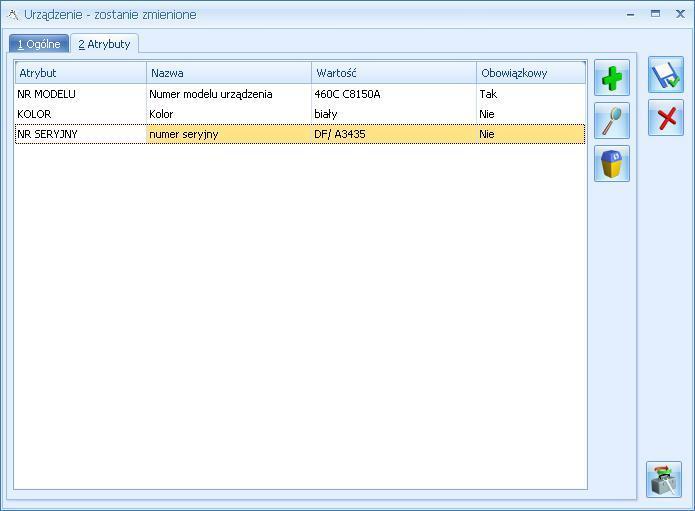Select the NR MODELU attribute cell
Viewport: 695px width, 511px height.
pos(81,94)
